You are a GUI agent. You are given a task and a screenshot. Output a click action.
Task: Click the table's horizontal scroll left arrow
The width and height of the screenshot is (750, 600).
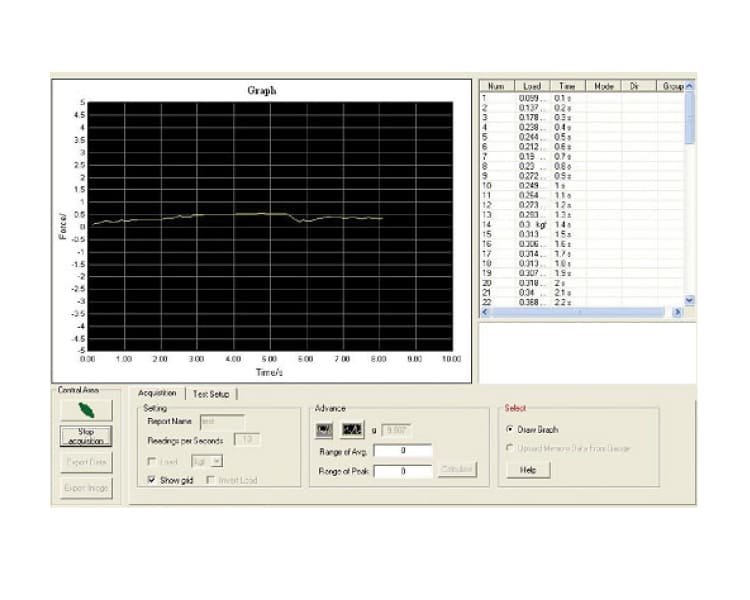pyautogui.click(x=486, y=312)
